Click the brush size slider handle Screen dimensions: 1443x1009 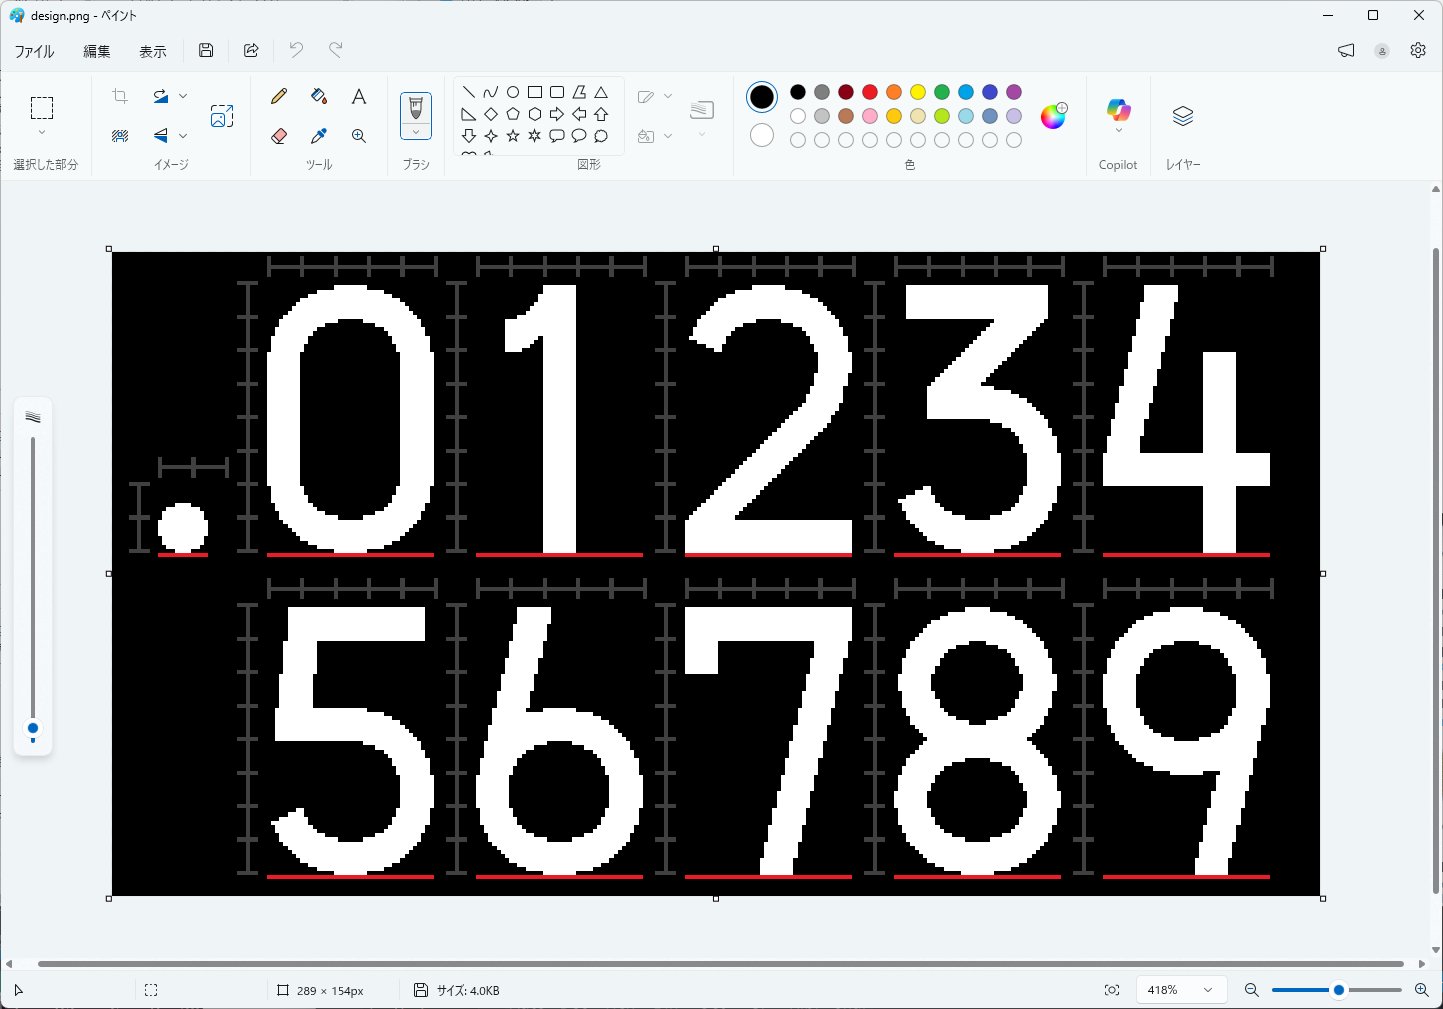point(33,729)
